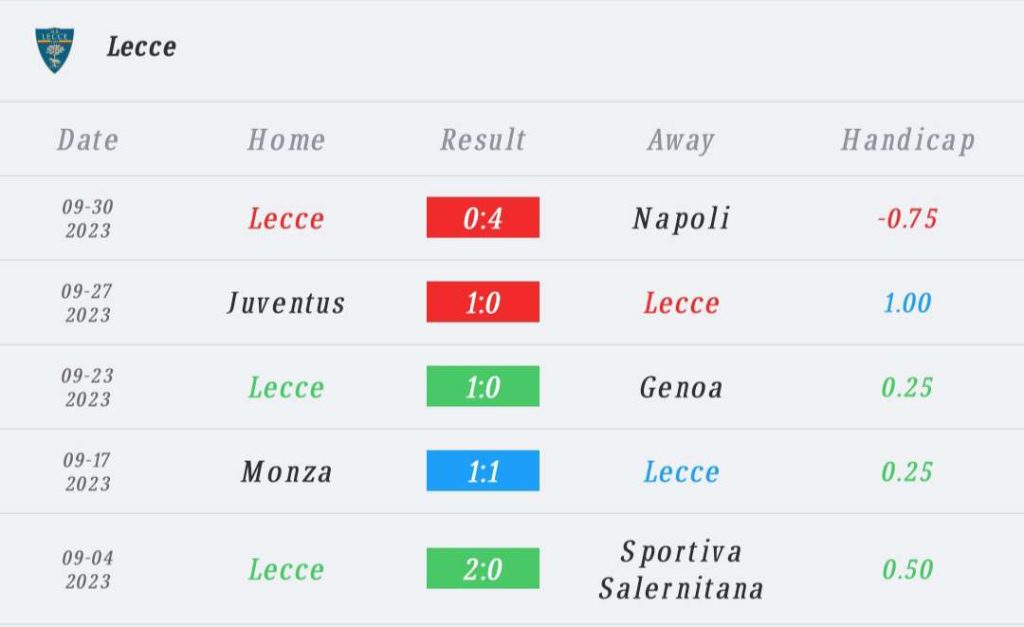Open the Genoa team link
The image size is (1024, 627).
(681, 387)
